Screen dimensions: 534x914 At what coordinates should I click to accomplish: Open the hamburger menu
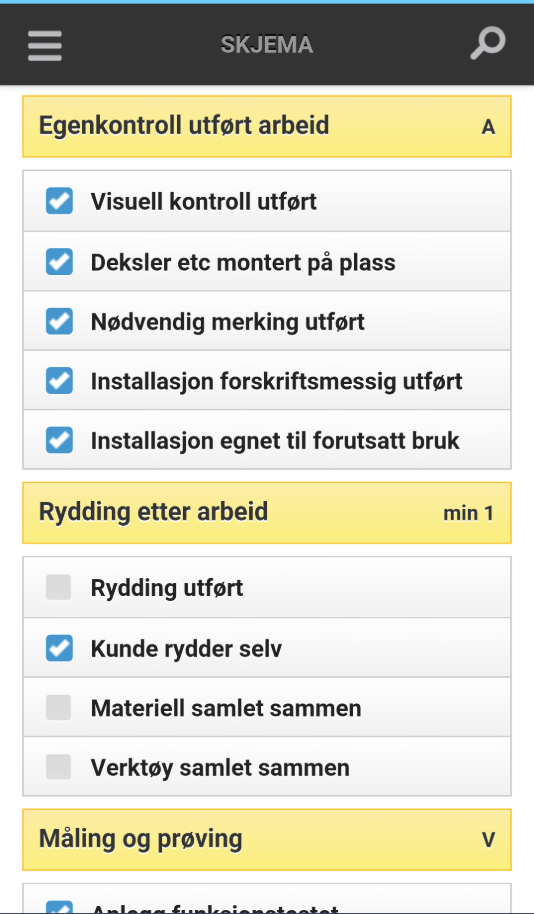(x=45, y=45)
